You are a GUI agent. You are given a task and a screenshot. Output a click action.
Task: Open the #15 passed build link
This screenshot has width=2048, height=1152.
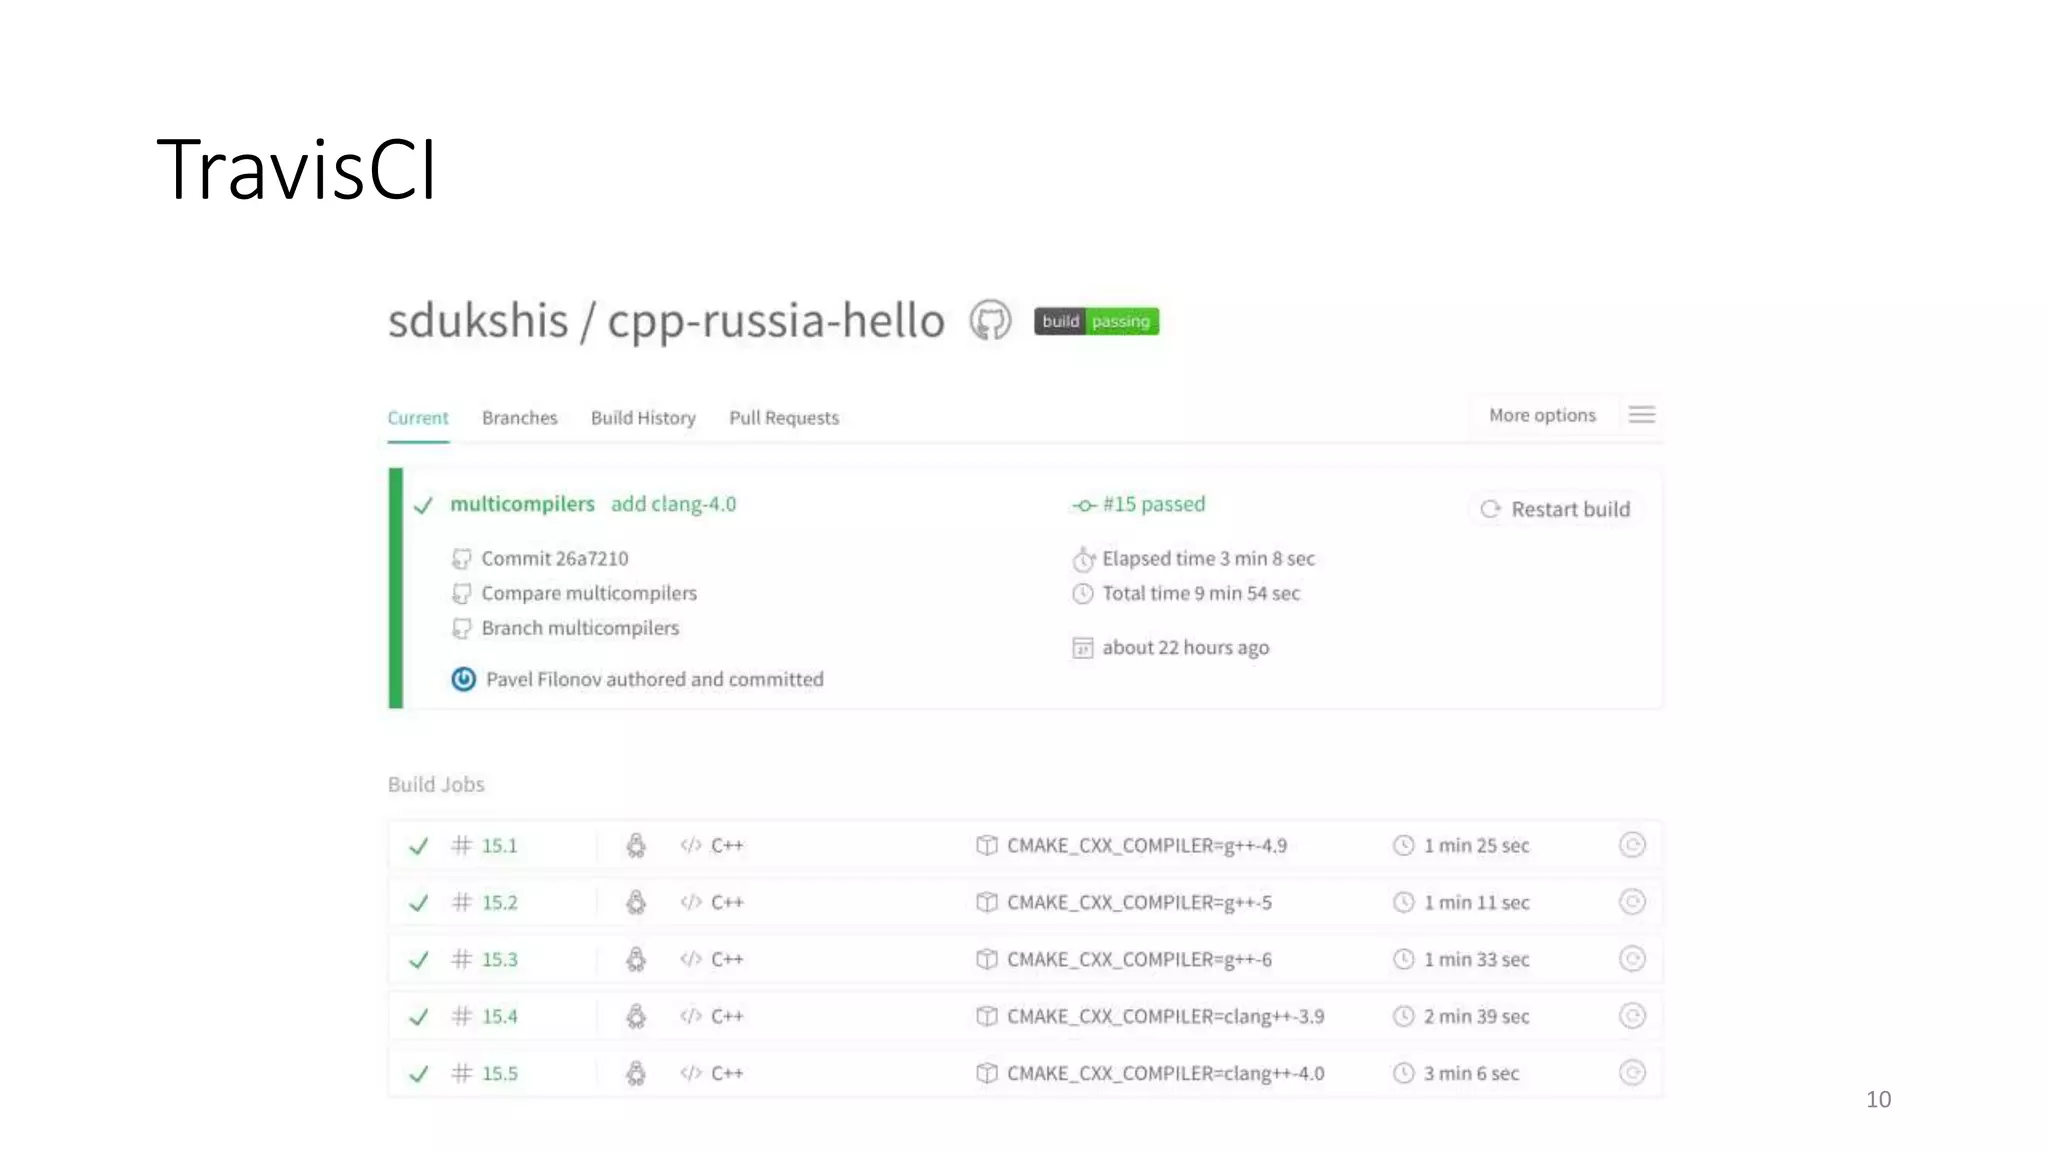tap(1153, 504)
